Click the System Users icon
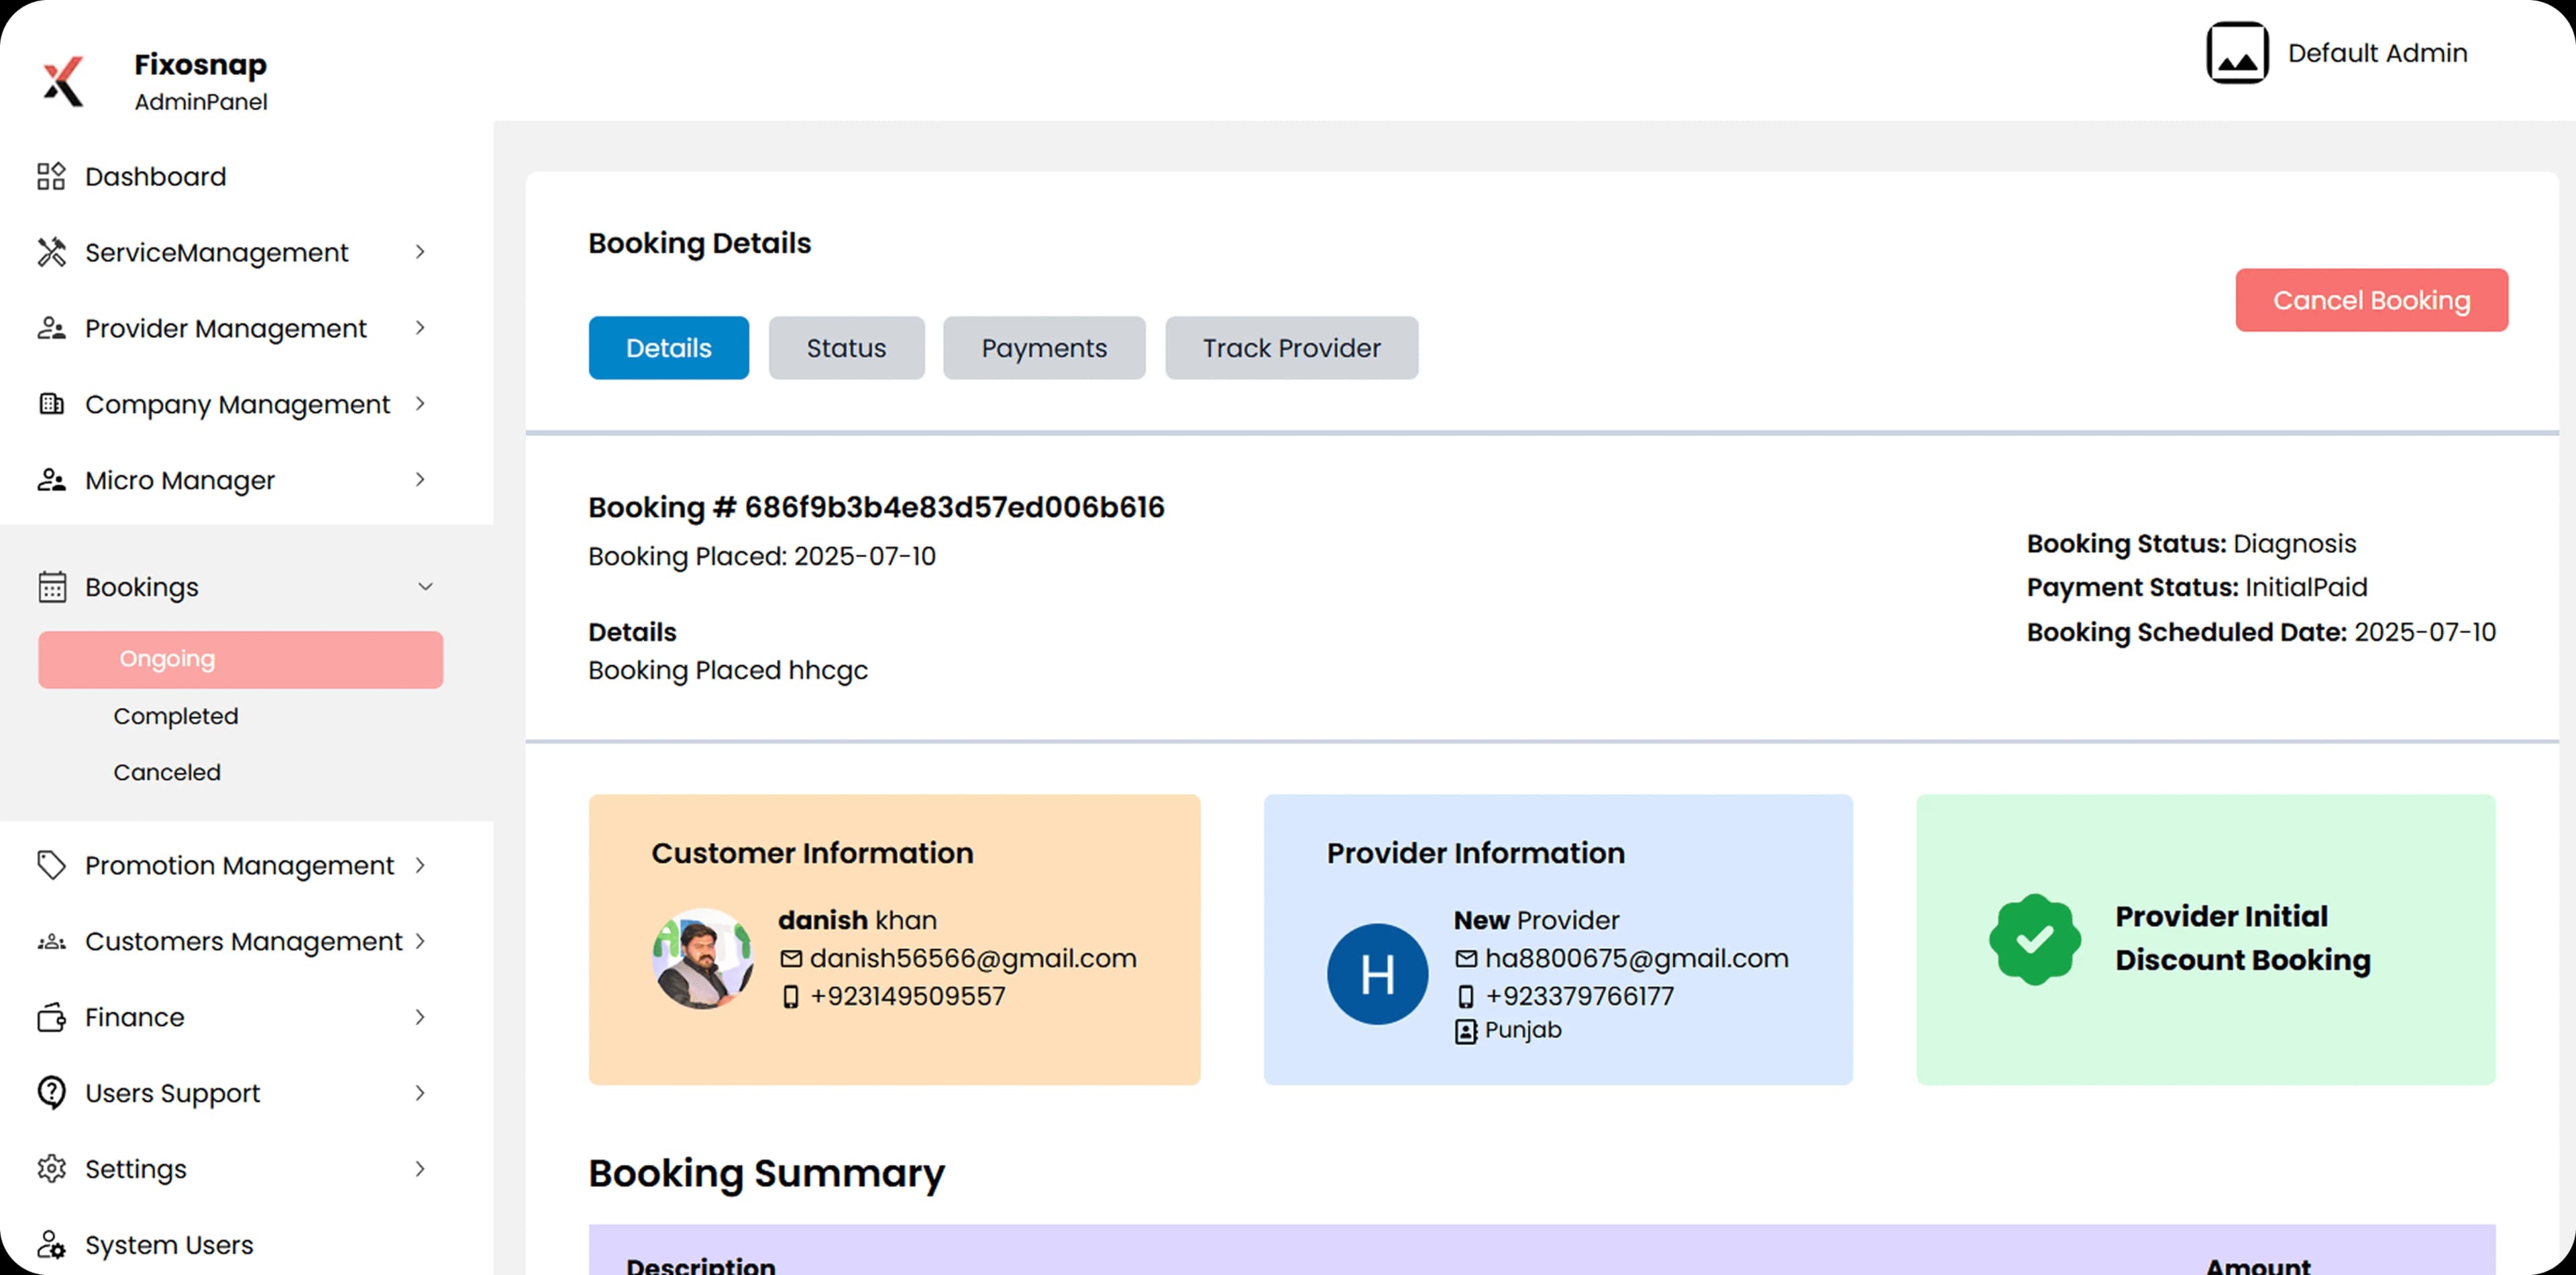 (51, 1245)
